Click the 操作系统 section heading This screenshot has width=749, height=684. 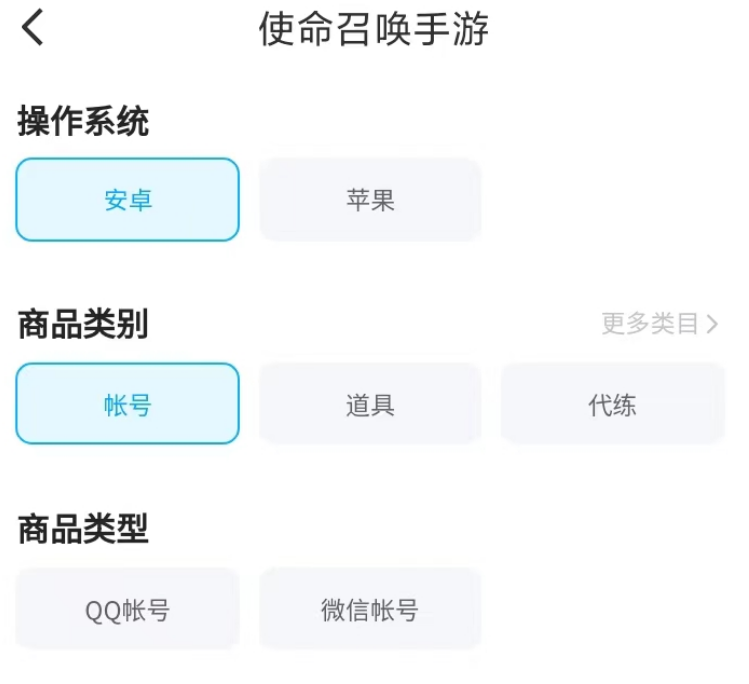point(83,122)
